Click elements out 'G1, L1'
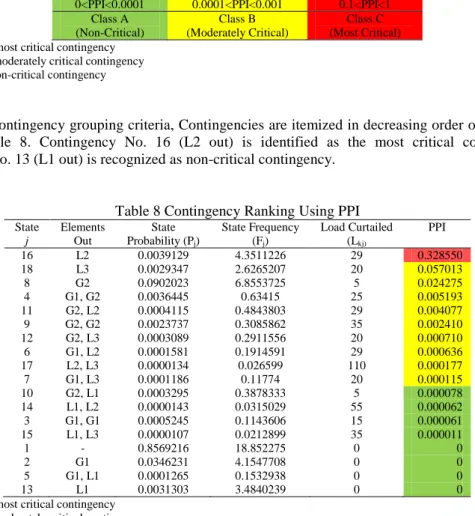This screenshot has height=516, width=475. click(82, 476)
